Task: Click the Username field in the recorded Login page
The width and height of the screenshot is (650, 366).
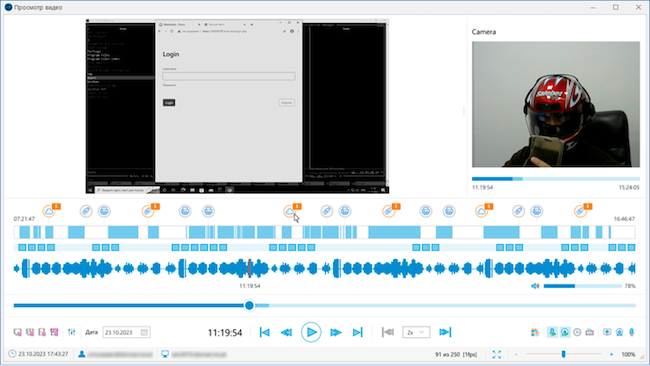Action: click(x=229, y=76)
